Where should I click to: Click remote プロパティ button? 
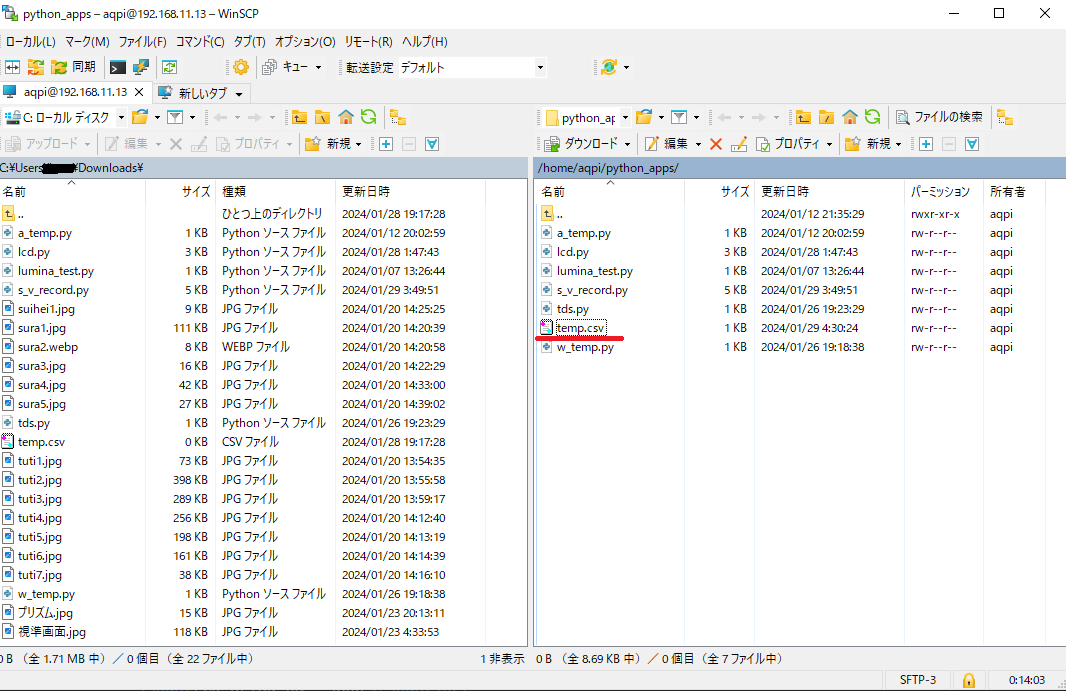(x=787, y=144)
